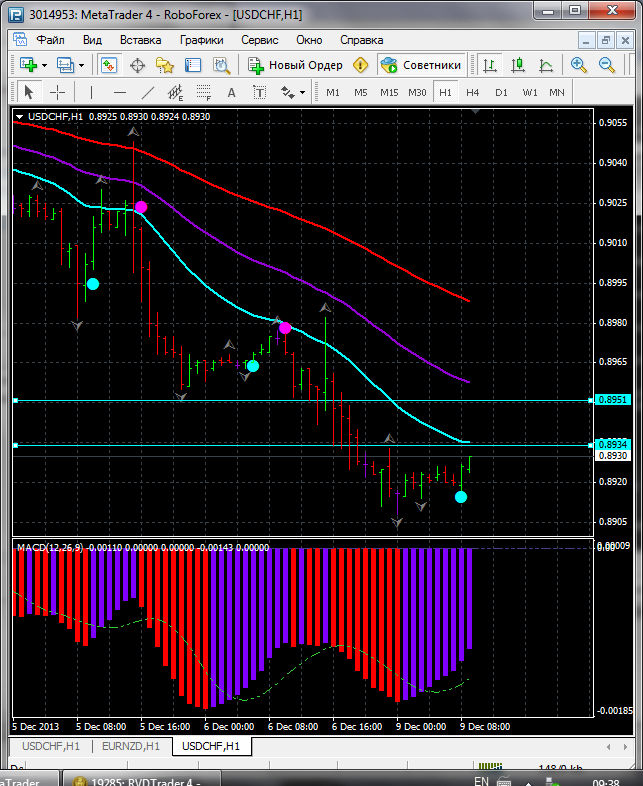This screenshot has height=786, width=643.
Task: Switch to the EURNZD,H1 chart tab
Action: coord(131,746)
